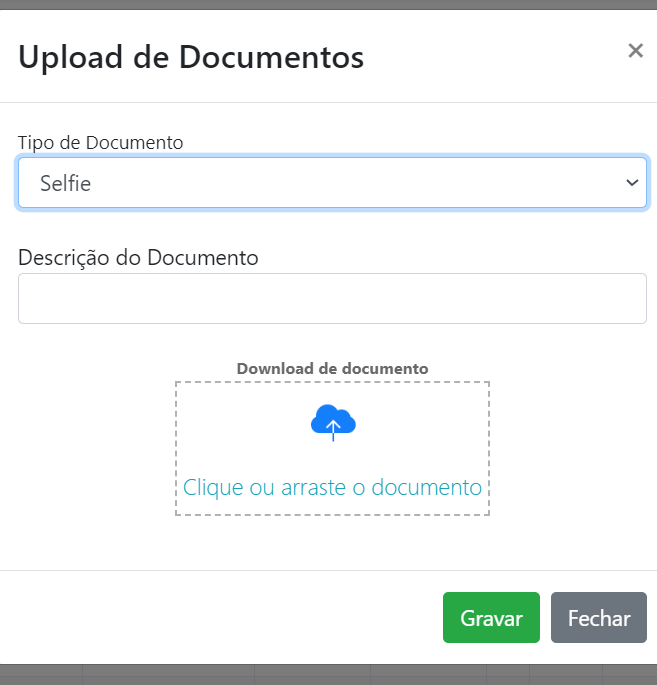The width and height of the screenshot is (657, 685).
Task: Click the Clique ou arraste o documento link
Action: point(332,487)
